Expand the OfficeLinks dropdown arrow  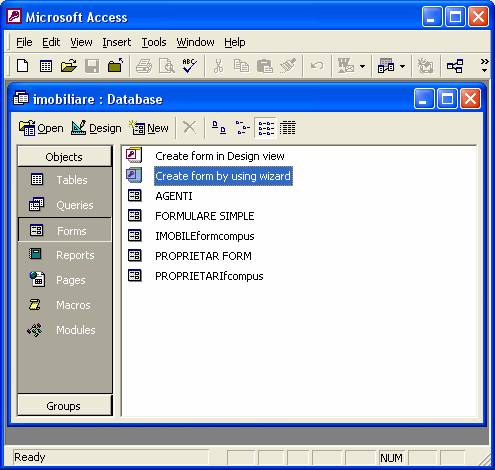point(362,66)
